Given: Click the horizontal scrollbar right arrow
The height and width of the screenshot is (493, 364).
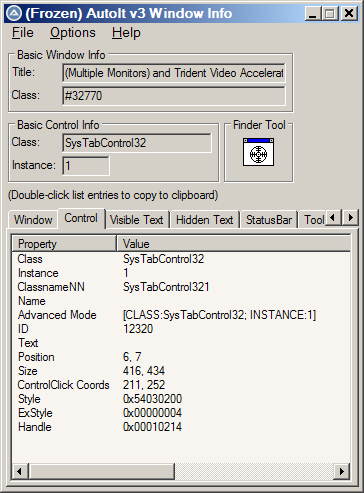Looking at the screenshot, I should pyautogui.click(x=342, y=471).
